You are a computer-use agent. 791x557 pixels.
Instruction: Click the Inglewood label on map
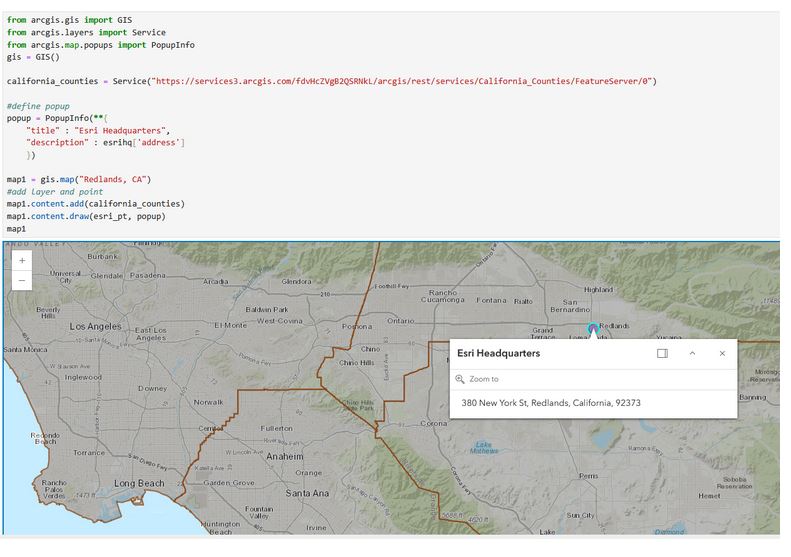coord(83,377)
